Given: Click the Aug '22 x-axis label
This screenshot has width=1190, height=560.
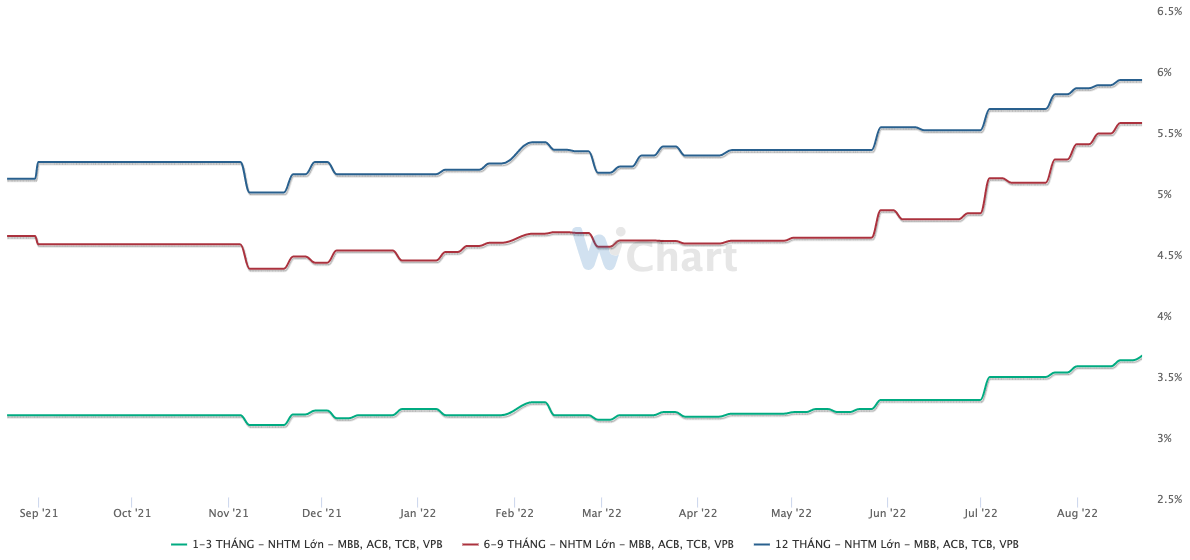Looking at the screenshot, I should click(x=1077, y=513).
